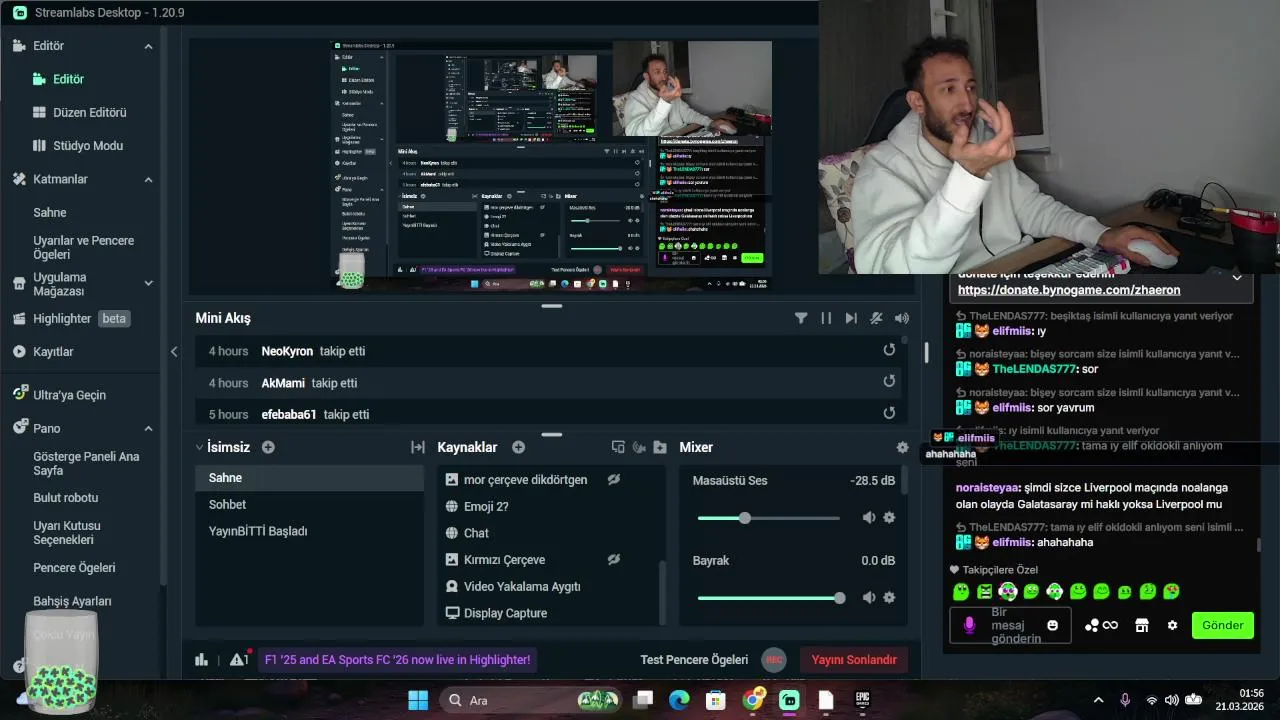Screen dimensions: 1280x720
Task: Open performance stats bar-chart icon
Action: pyautogui.click(x=201, y=659)
